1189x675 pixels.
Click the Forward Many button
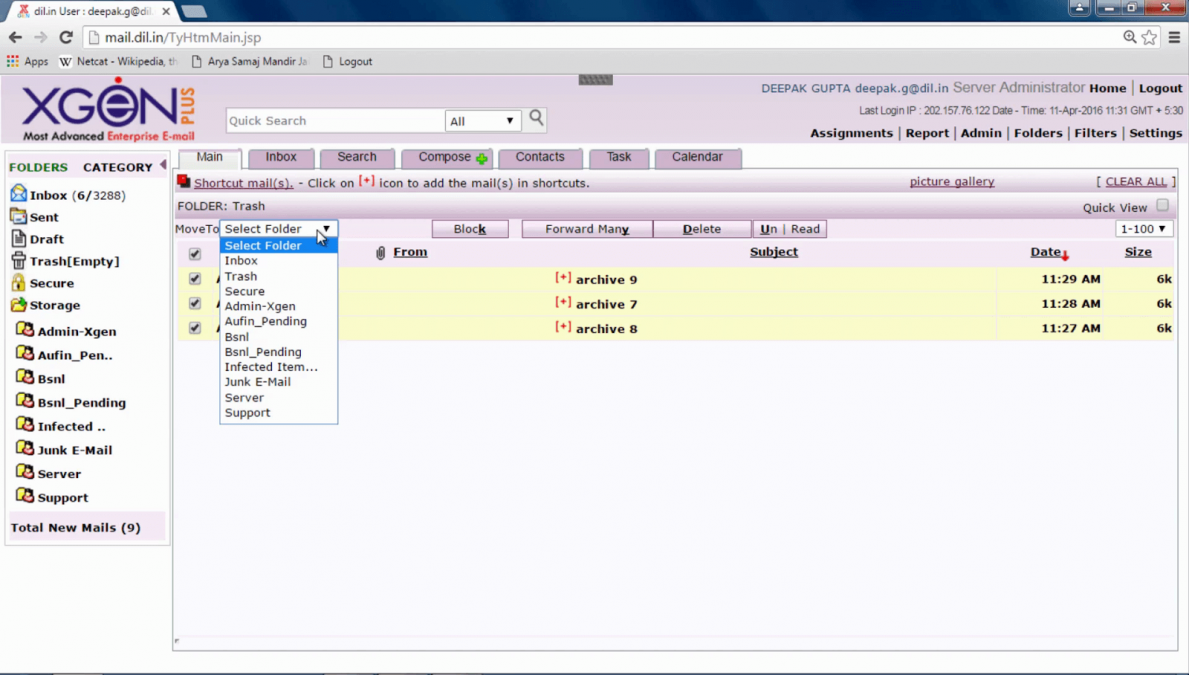click(586, 228)
